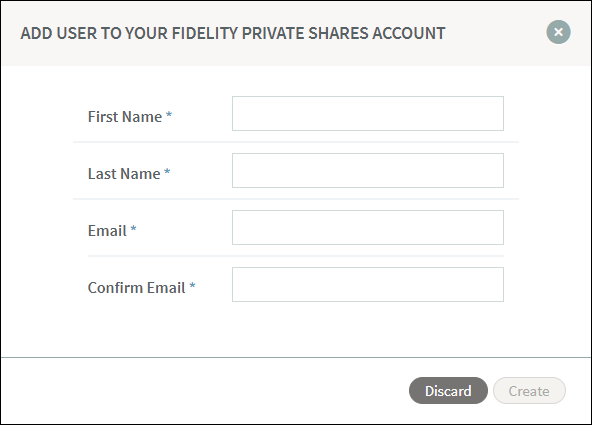592x425 pixels.
Task: Click the Last Name label text
Action: click(x=124, y=174)
